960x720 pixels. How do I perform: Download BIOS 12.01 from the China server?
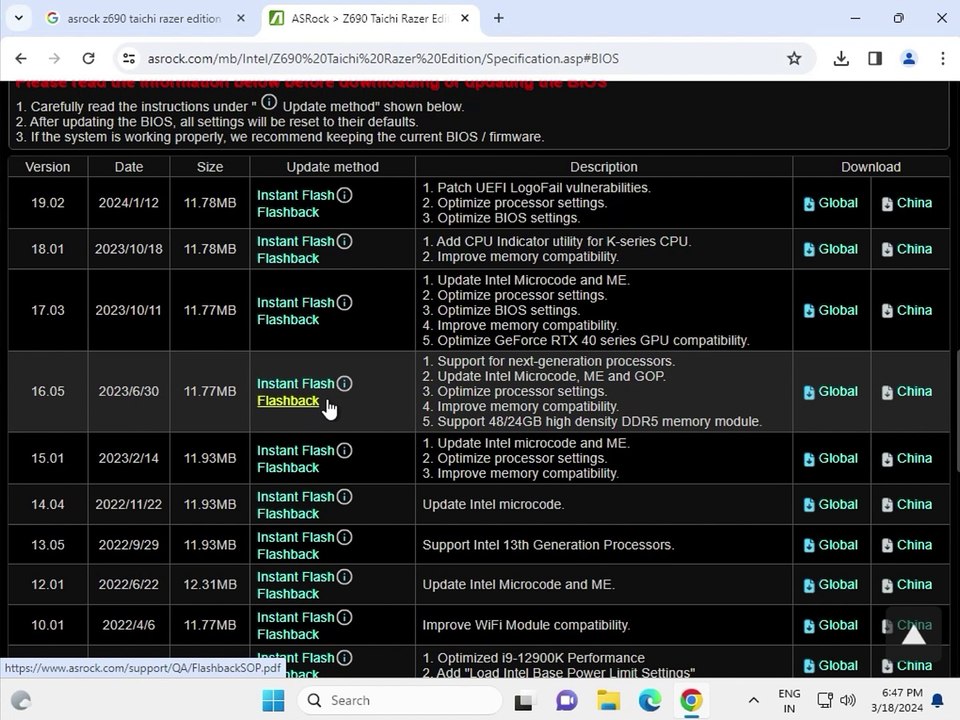[907, 585]
